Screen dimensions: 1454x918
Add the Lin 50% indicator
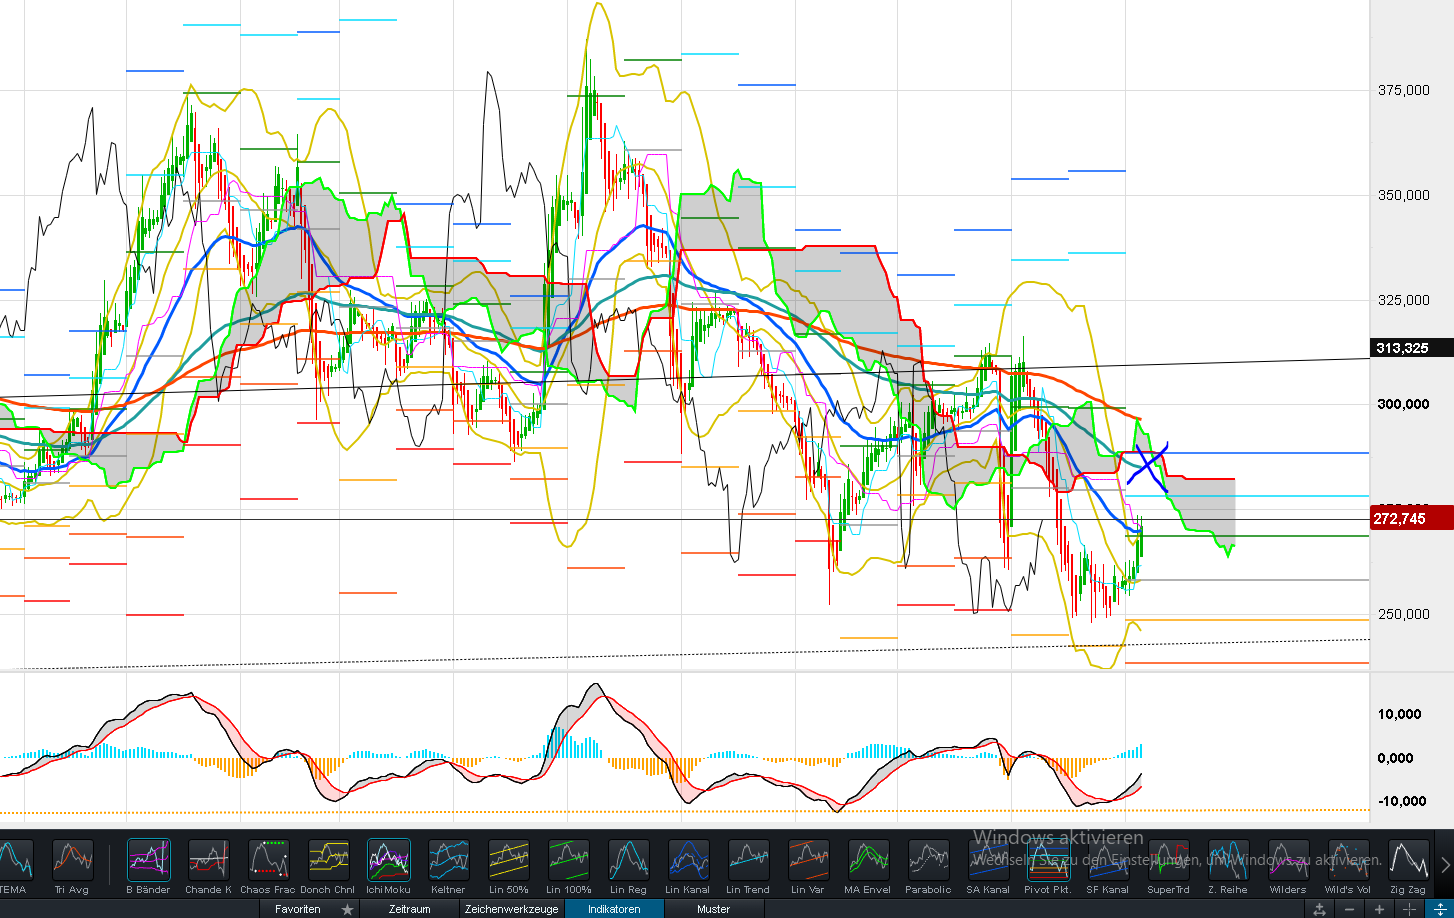click(x=508, y=866)
